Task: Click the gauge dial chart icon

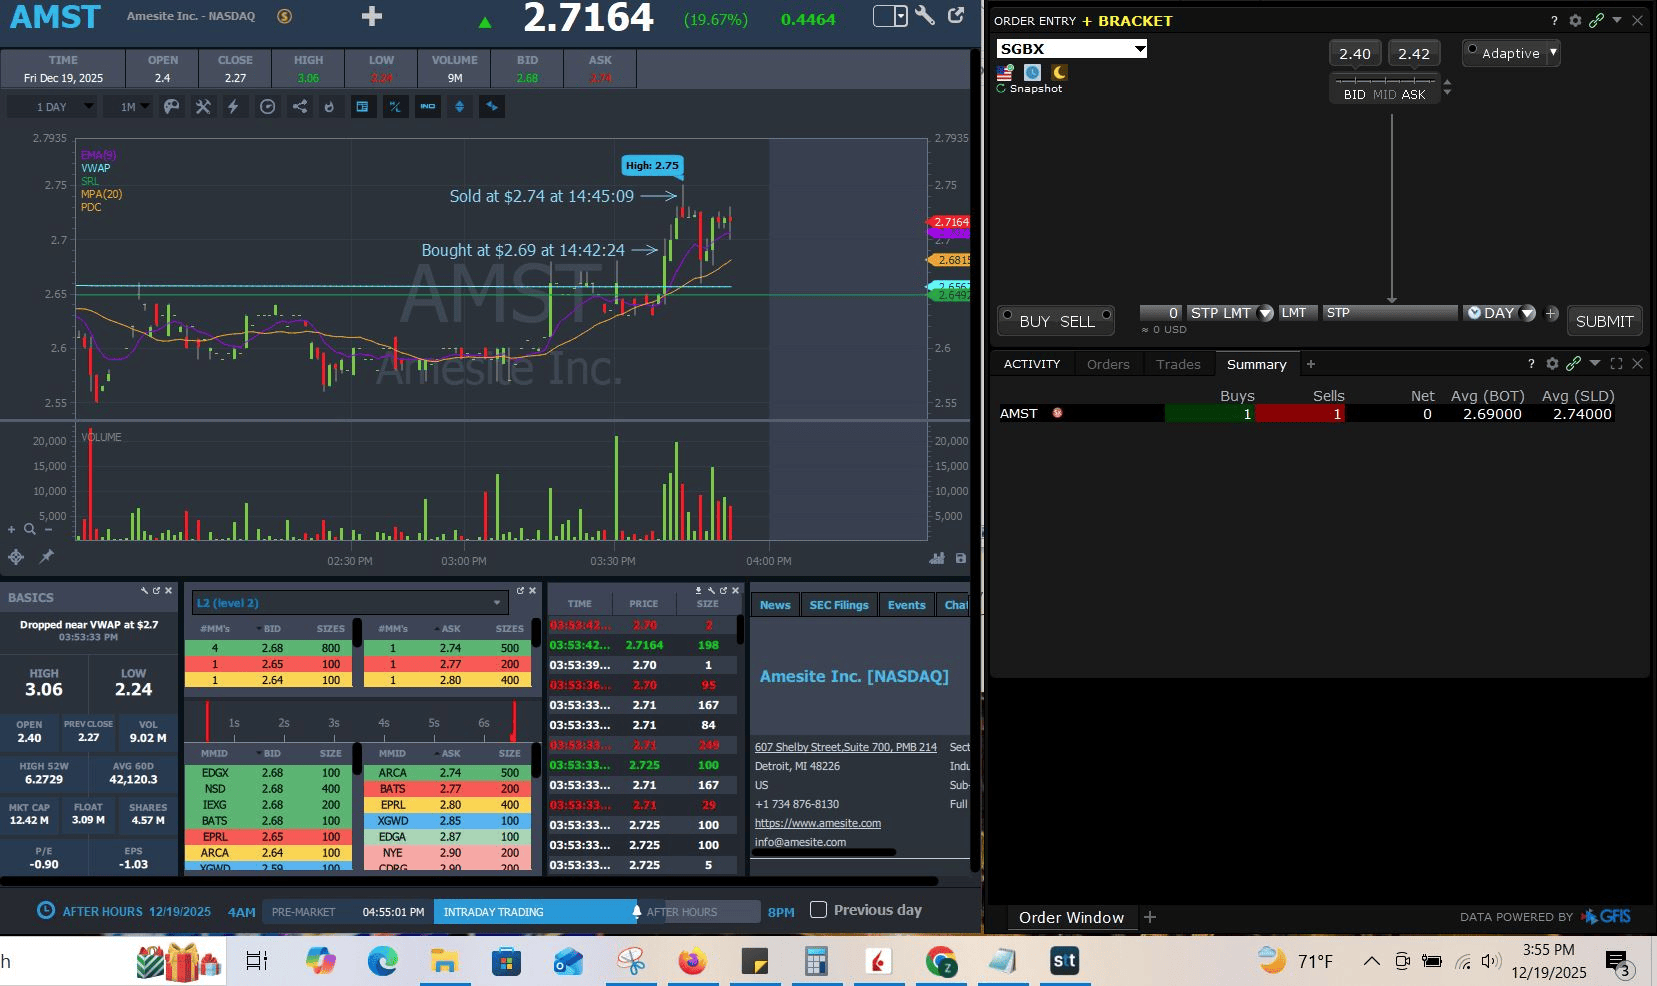Action: (267, 106)
